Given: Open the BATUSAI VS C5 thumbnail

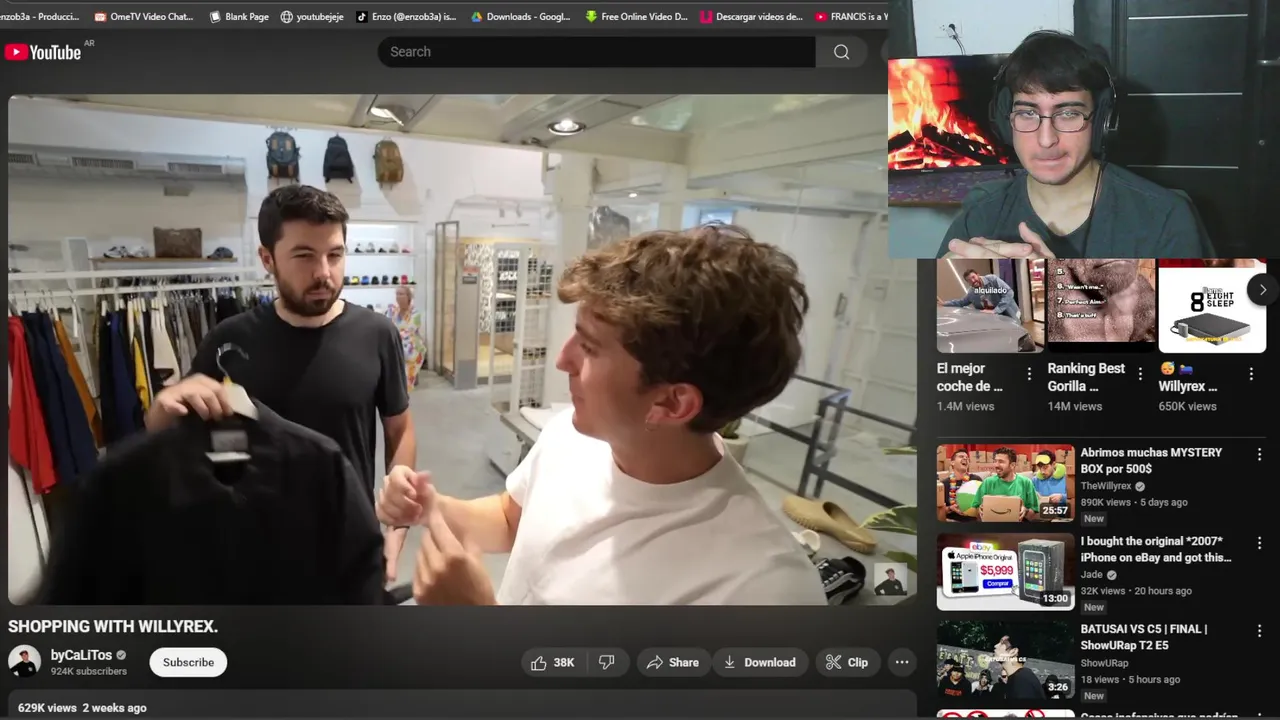Looking at the screenshot, I should click(x=1005, y=659).
